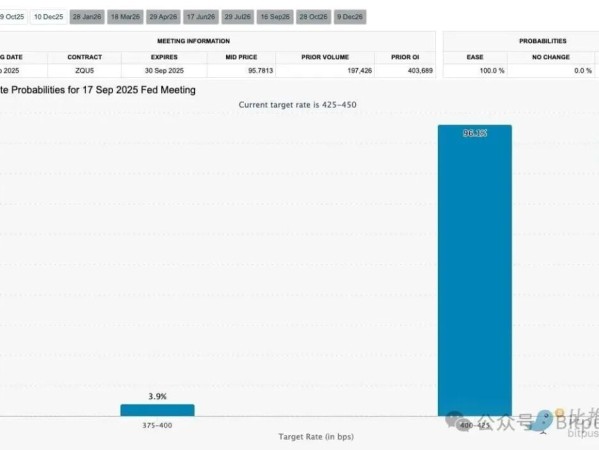This screenshot has height=450, width=599.
Task: Click the 96.1% bar for 400-425
Action: (475, 270)
